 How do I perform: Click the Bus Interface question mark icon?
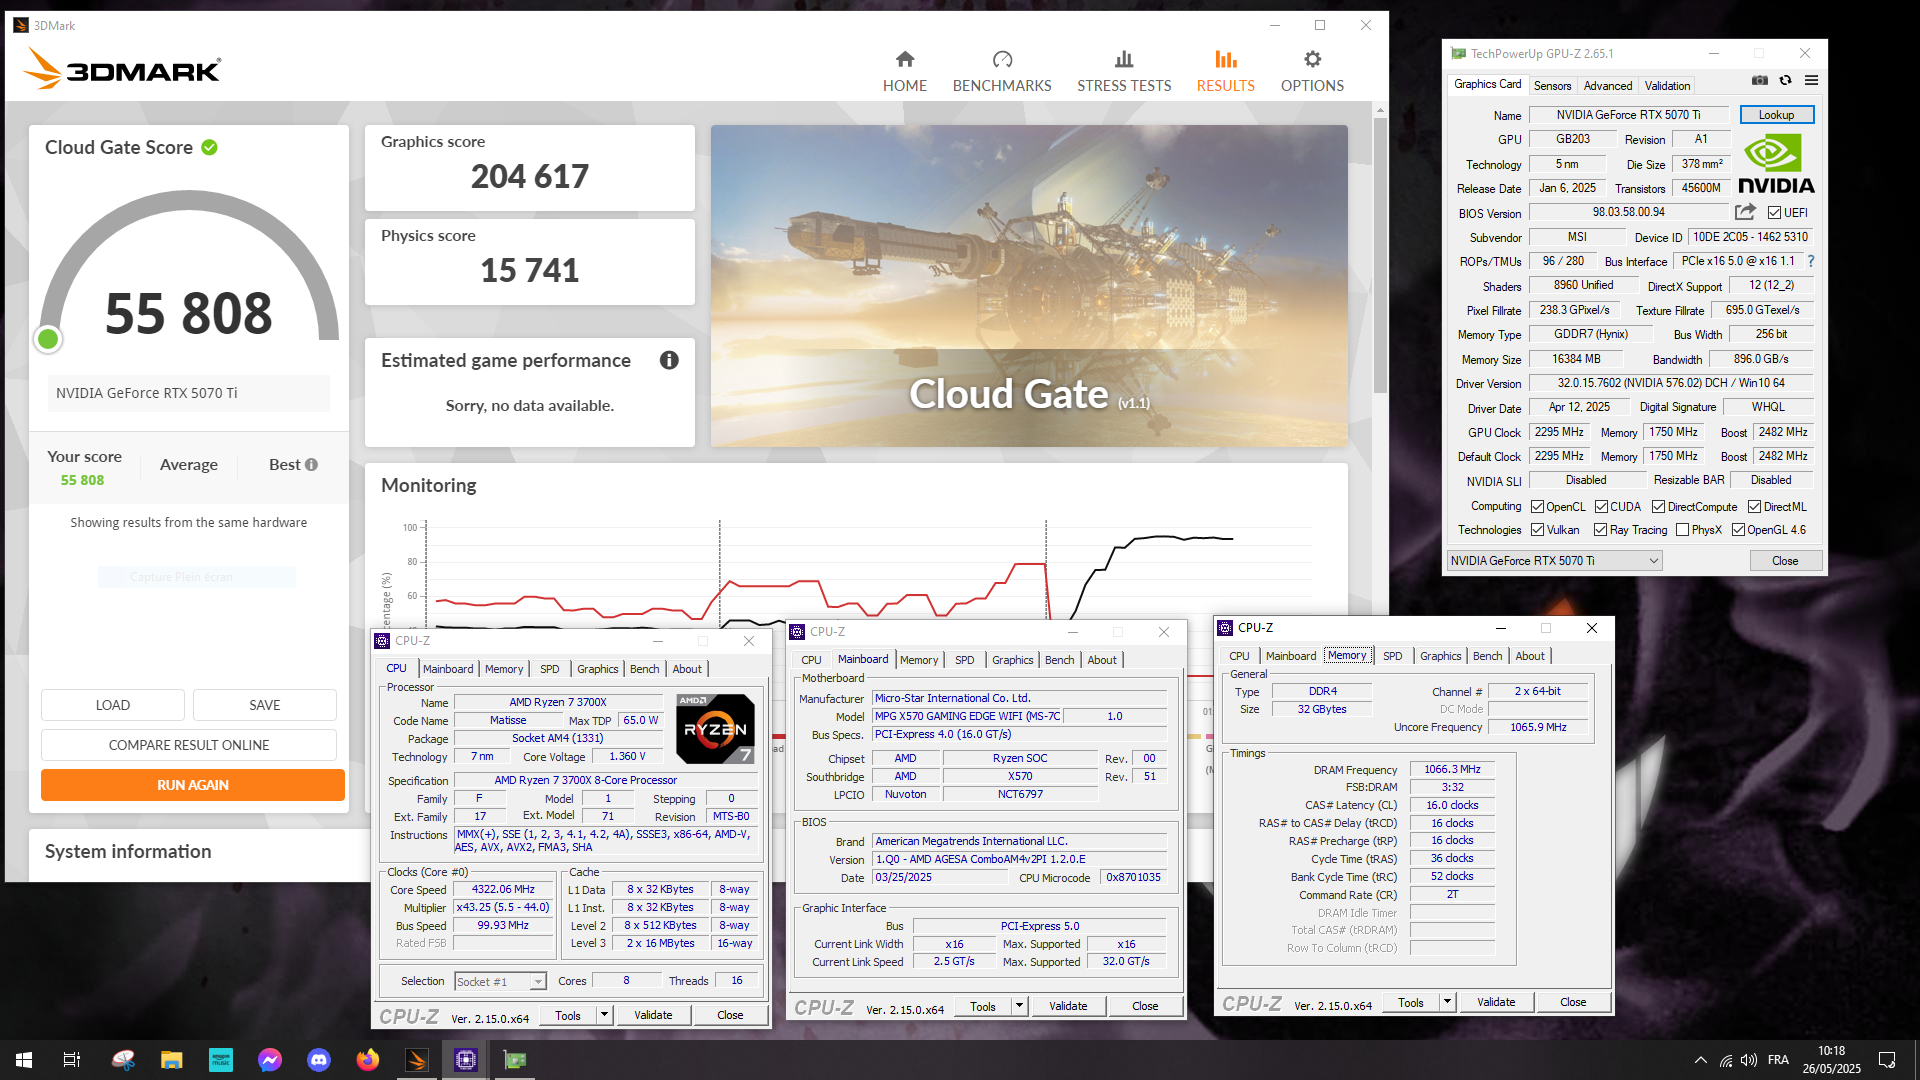(x=1810, y=261)
